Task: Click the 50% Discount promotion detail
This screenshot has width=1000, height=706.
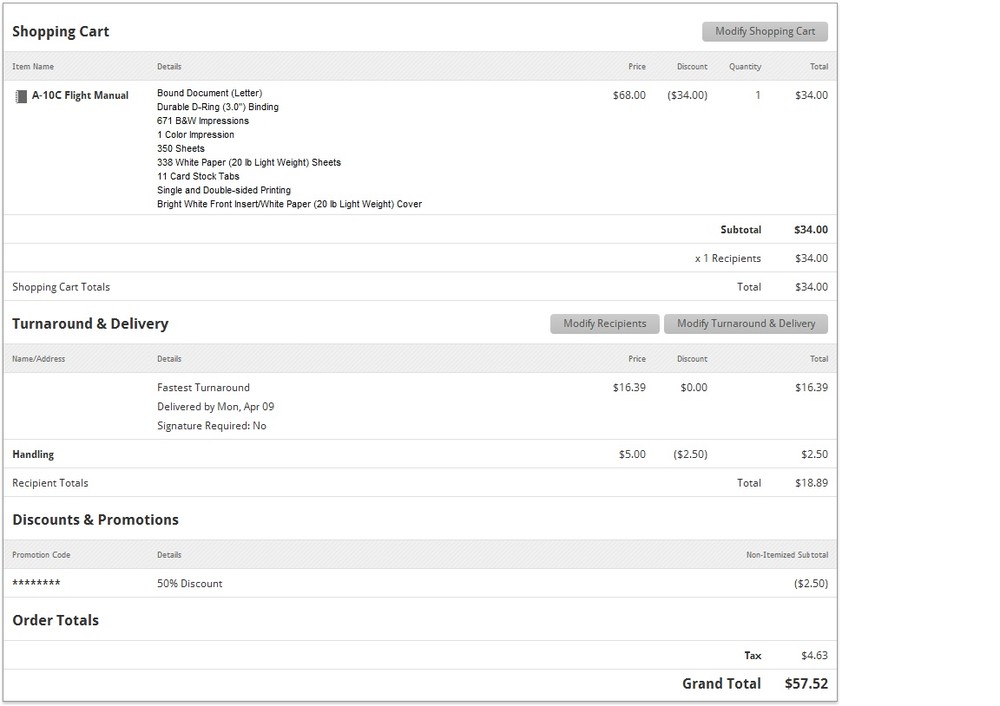Action: tap(190, 584)
